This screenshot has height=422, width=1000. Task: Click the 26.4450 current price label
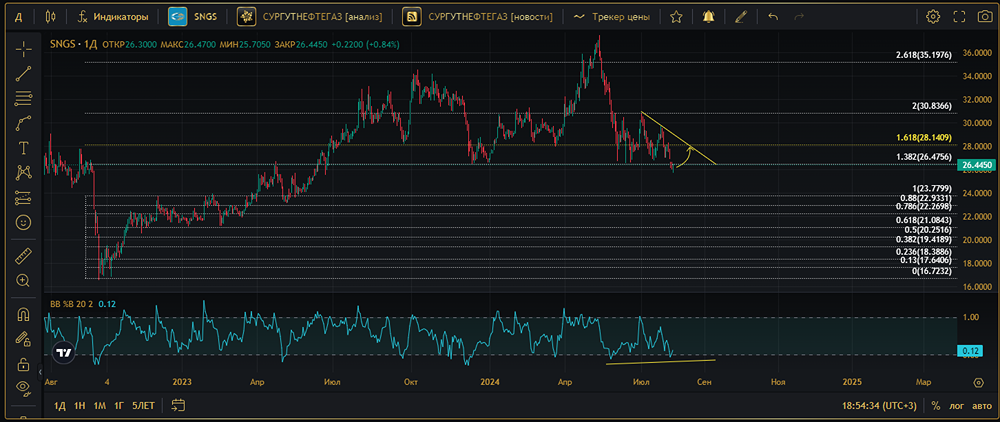pyautogui.click(x=976, y=164)
